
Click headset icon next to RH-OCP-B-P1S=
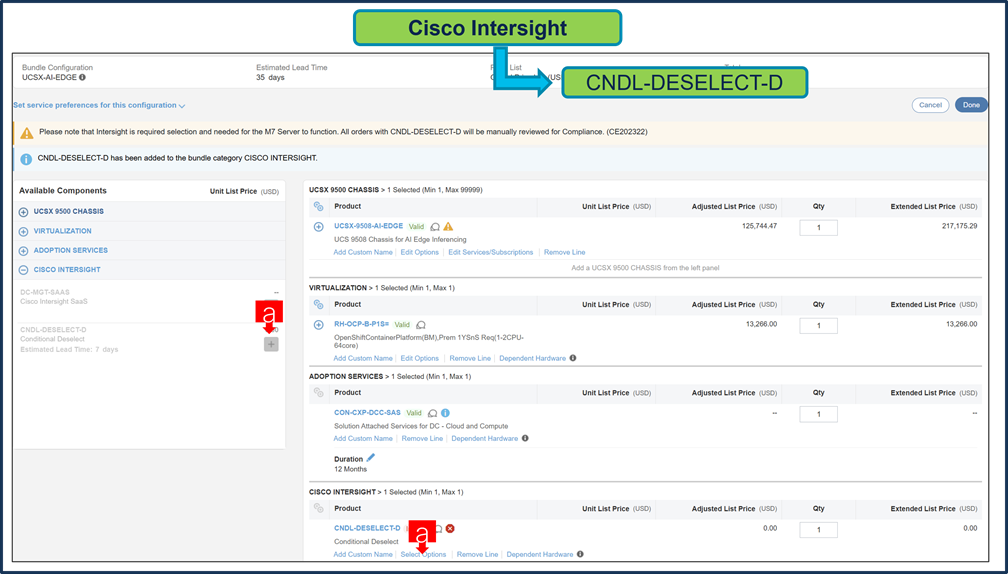point(421,325)
